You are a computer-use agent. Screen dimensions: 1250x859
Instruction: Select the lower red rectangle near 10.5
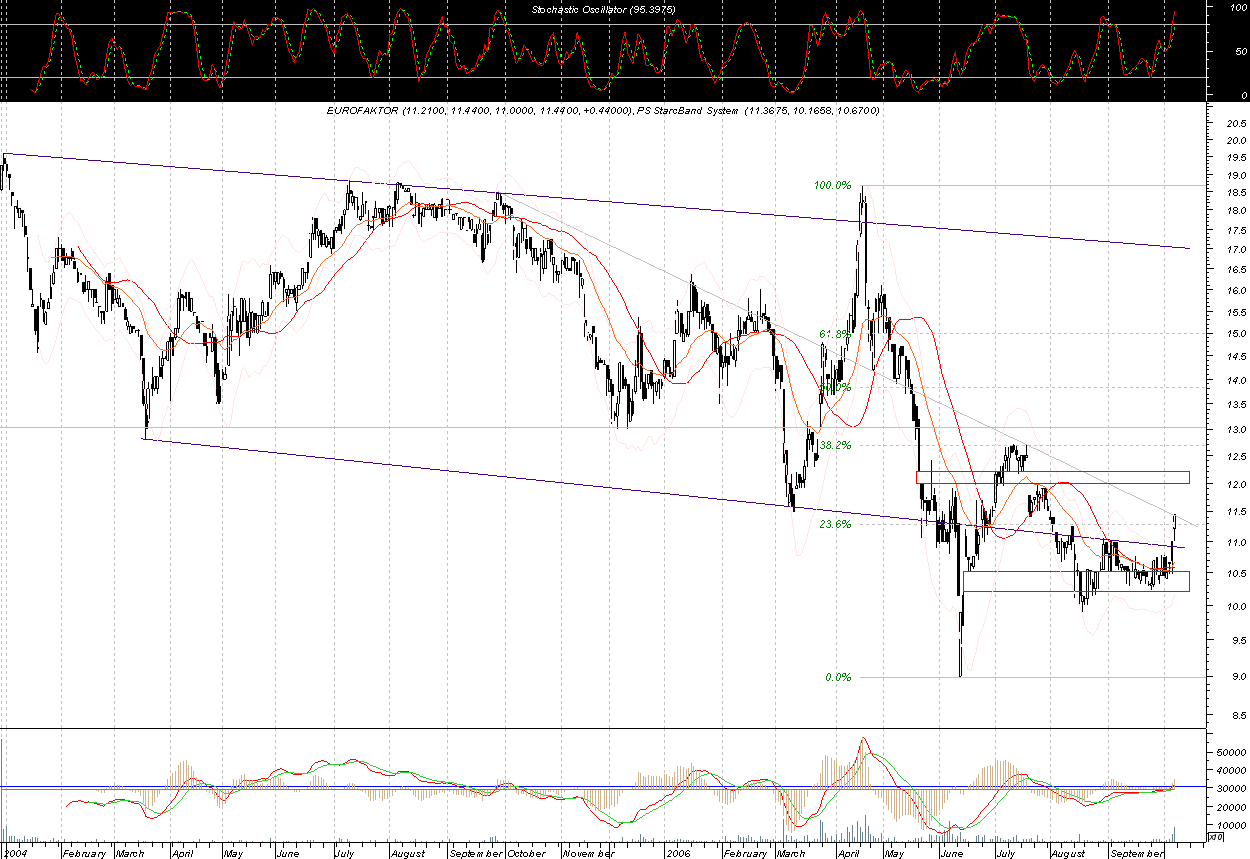pos(1075,581)
